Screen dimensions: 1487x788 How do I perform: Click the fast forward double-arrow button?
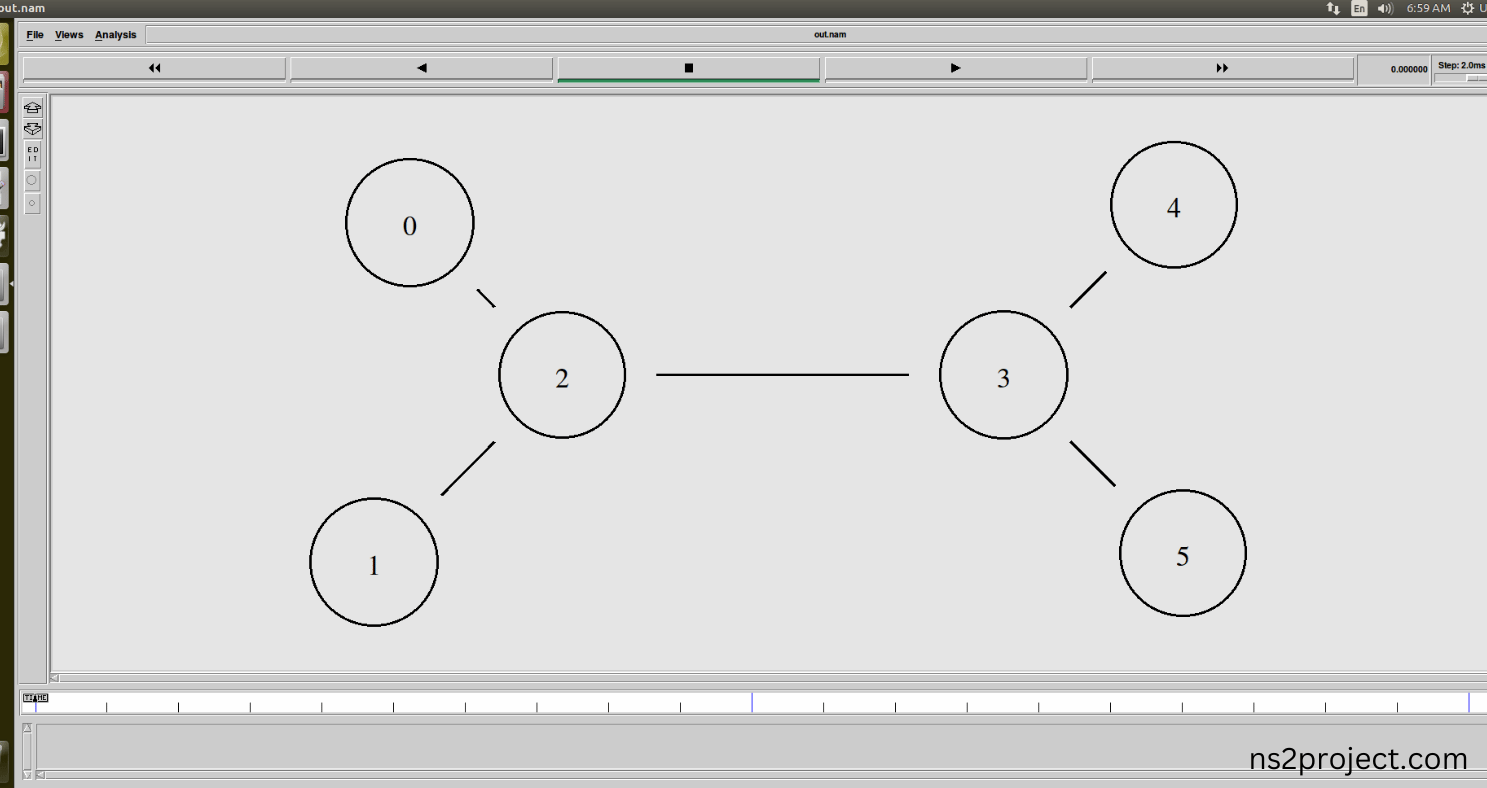pos(1222,68)
